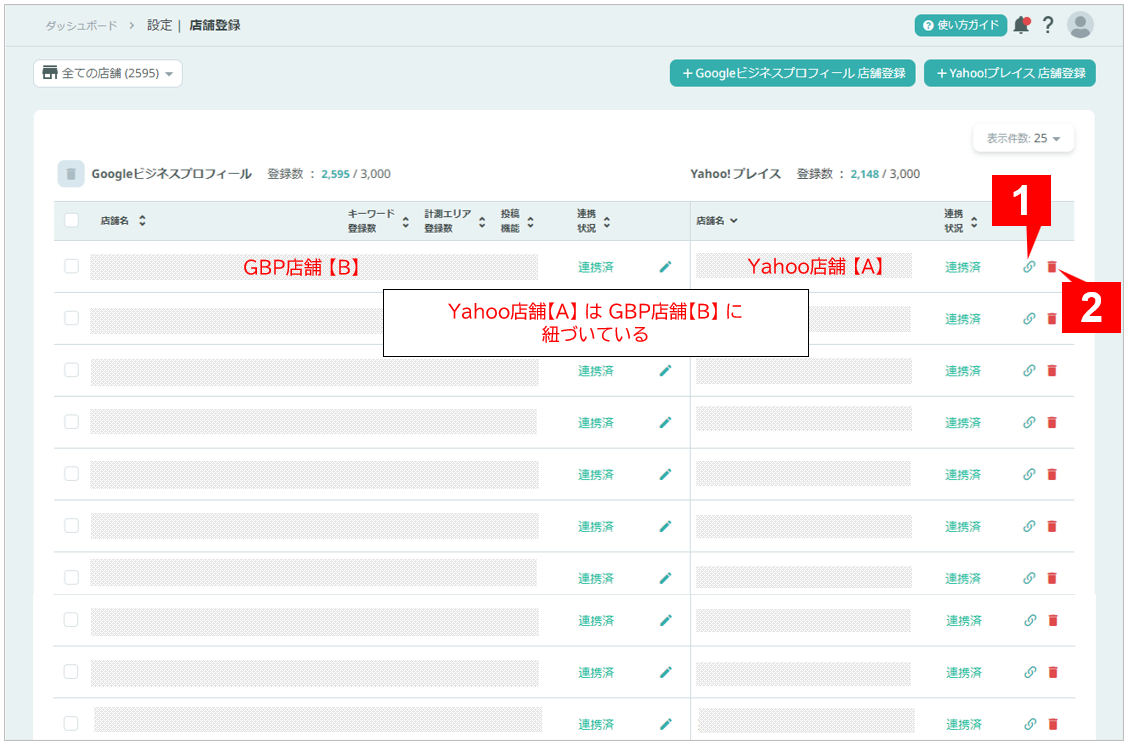Click the red trash icon in the fourth row
Screen dimensions: 1130x747
[x=1052, y=423]
